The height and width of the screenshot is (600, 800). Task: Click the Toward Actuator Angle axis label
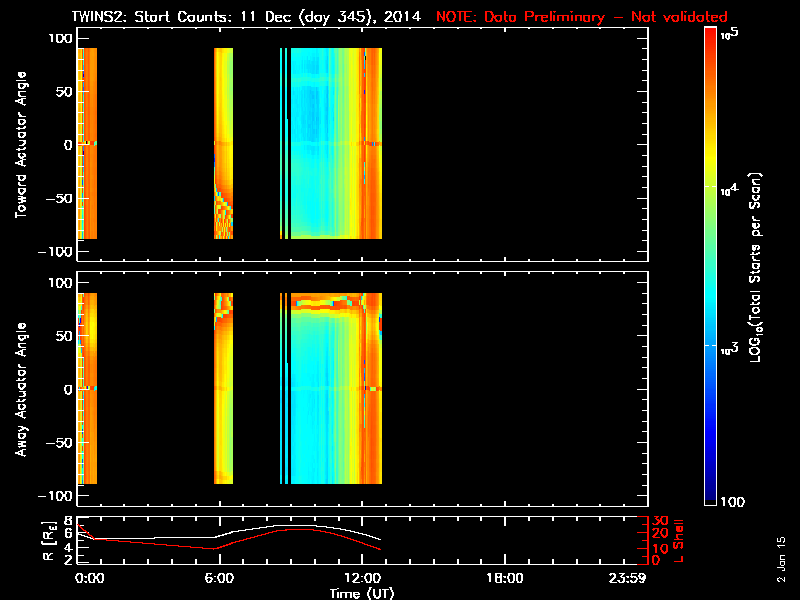tap(18, 145)
